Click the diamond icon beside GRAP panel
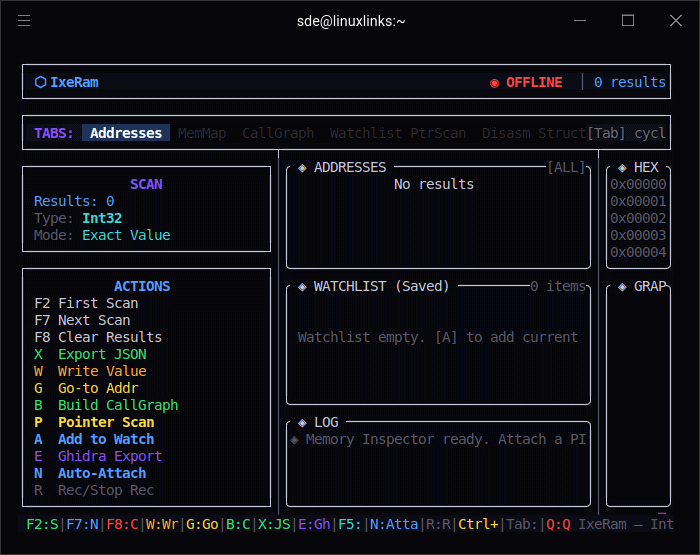The width and height of the screenshot is (700, 555). pos(622,286)
